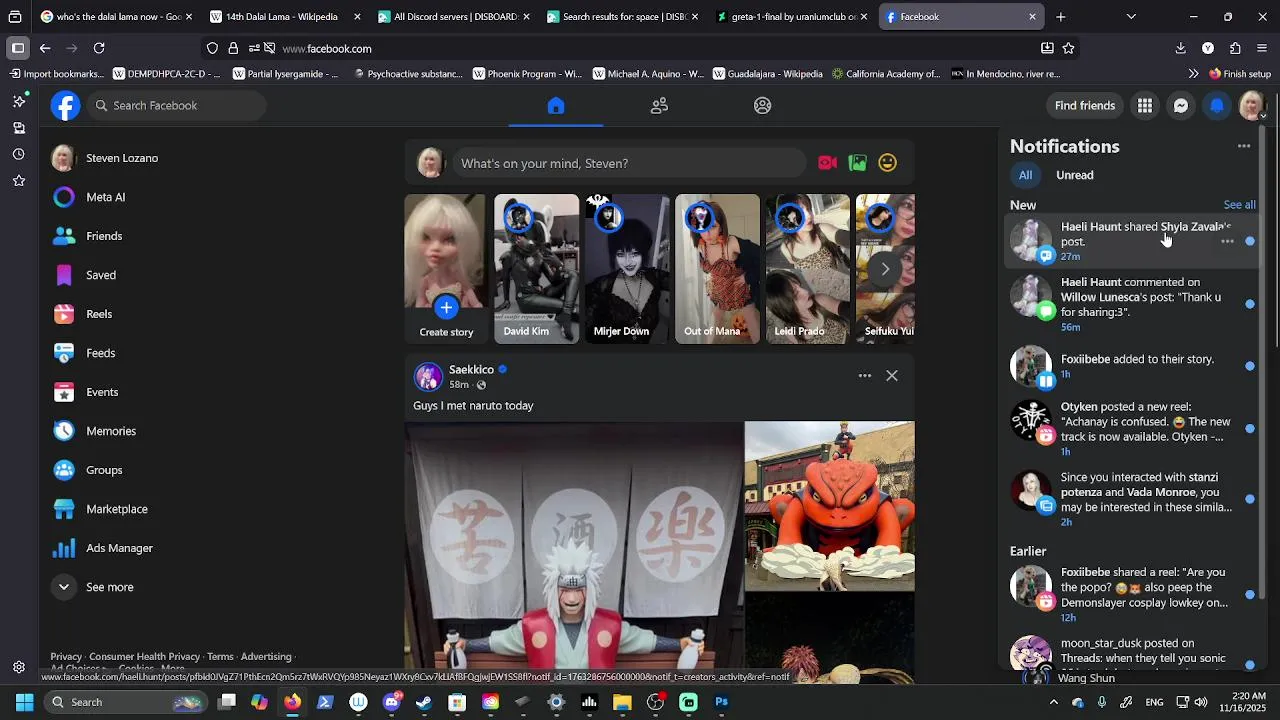This screenshot has height=720, width=1280.
Task: Open browser sidebar settings gear
Action: click(18, 667)
